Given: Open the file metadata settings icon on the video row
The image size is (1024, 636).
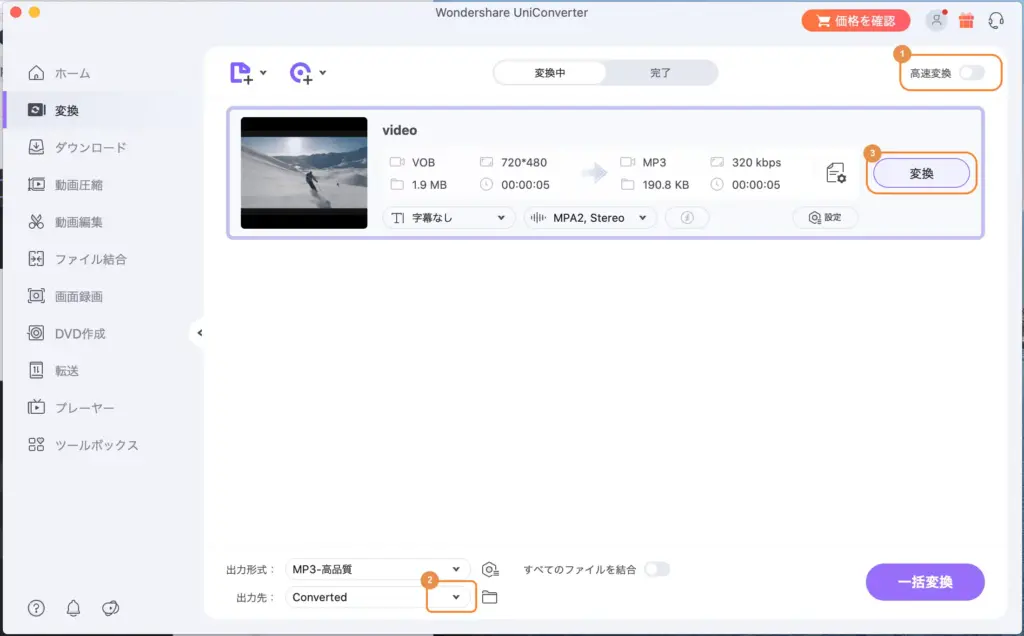Looking at the screenshot, I should tap(836, 172).
